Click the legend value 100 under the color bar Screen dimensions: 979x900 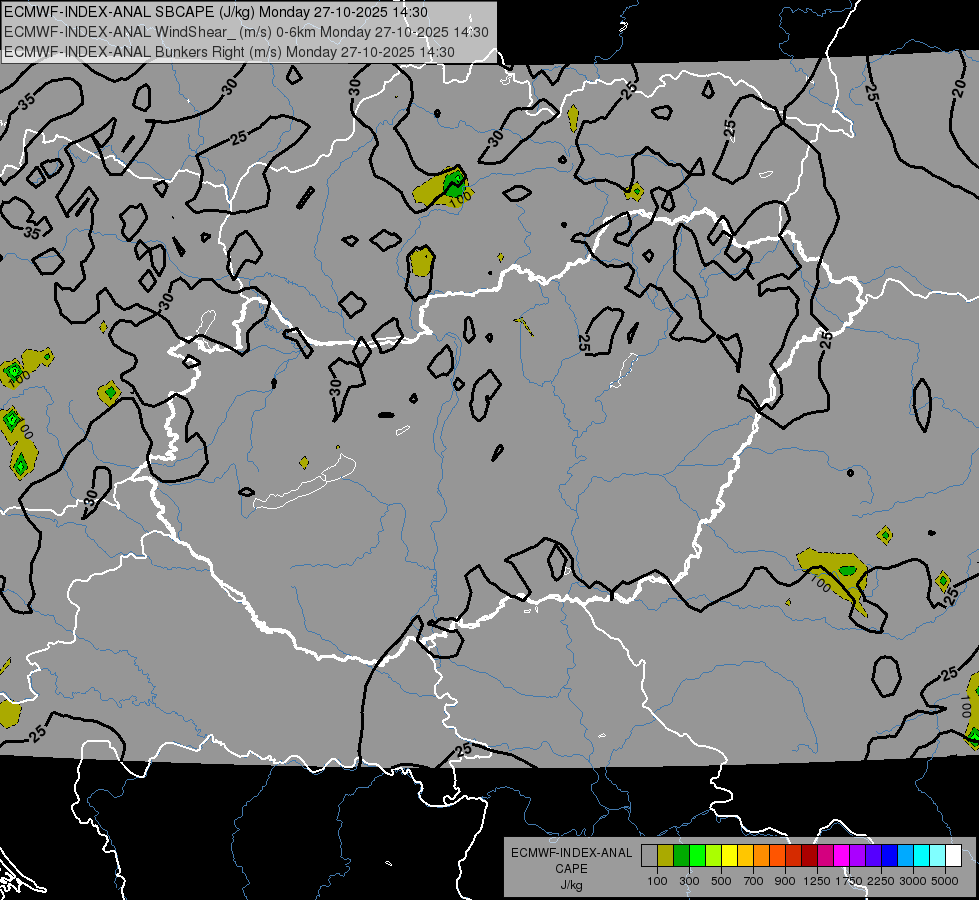(657, 881)
